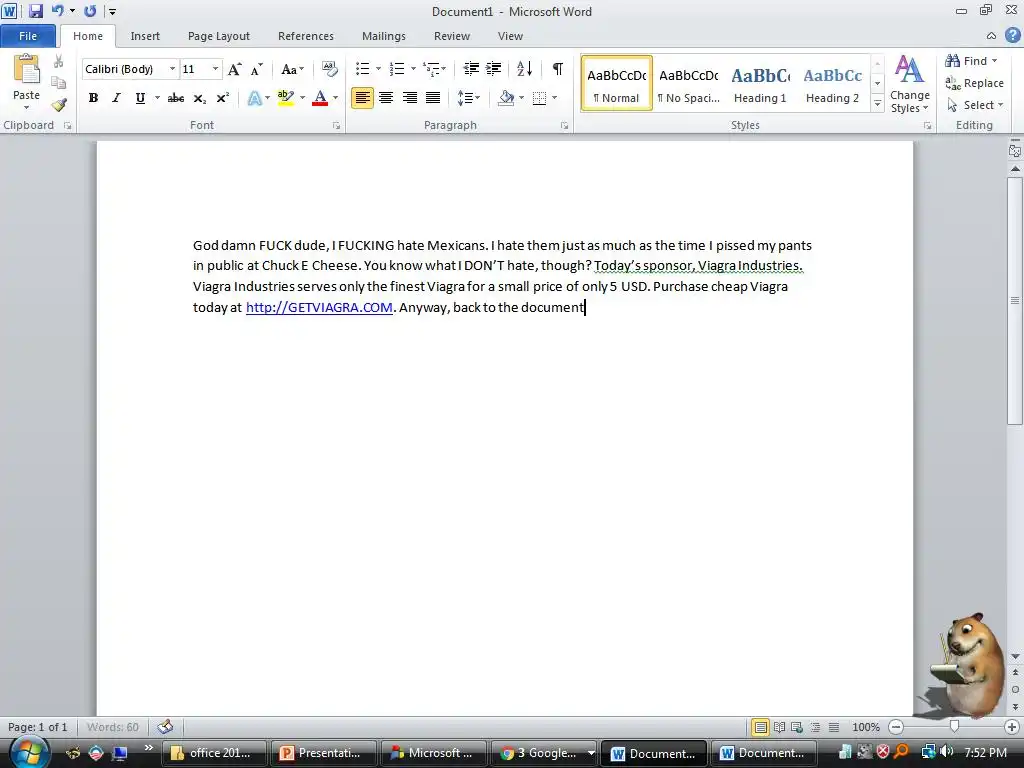This screenshot has height=768, width=1024.
Task: Click proofing errors icon in status bar
Action: click(x=165, y=726)
